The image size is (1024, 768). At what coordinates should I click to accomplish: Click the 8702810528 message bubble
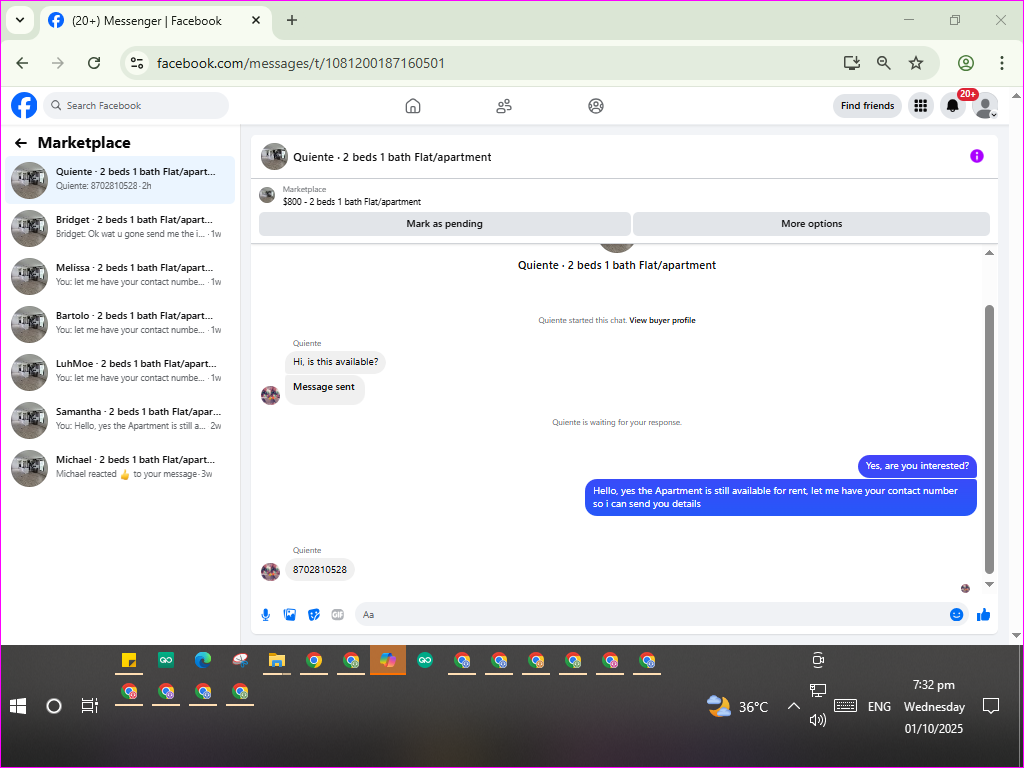click(320, 569)
